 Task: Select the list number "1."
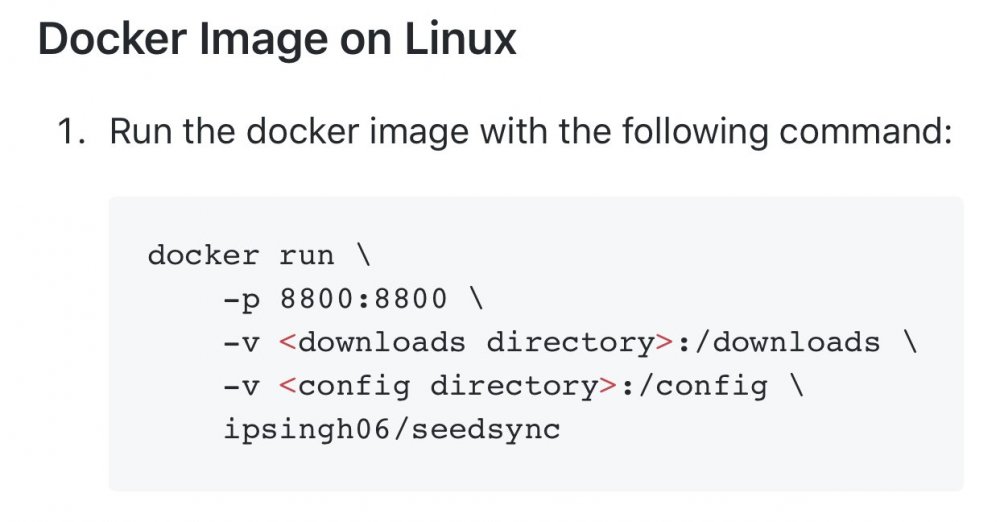tap(71, 131)
